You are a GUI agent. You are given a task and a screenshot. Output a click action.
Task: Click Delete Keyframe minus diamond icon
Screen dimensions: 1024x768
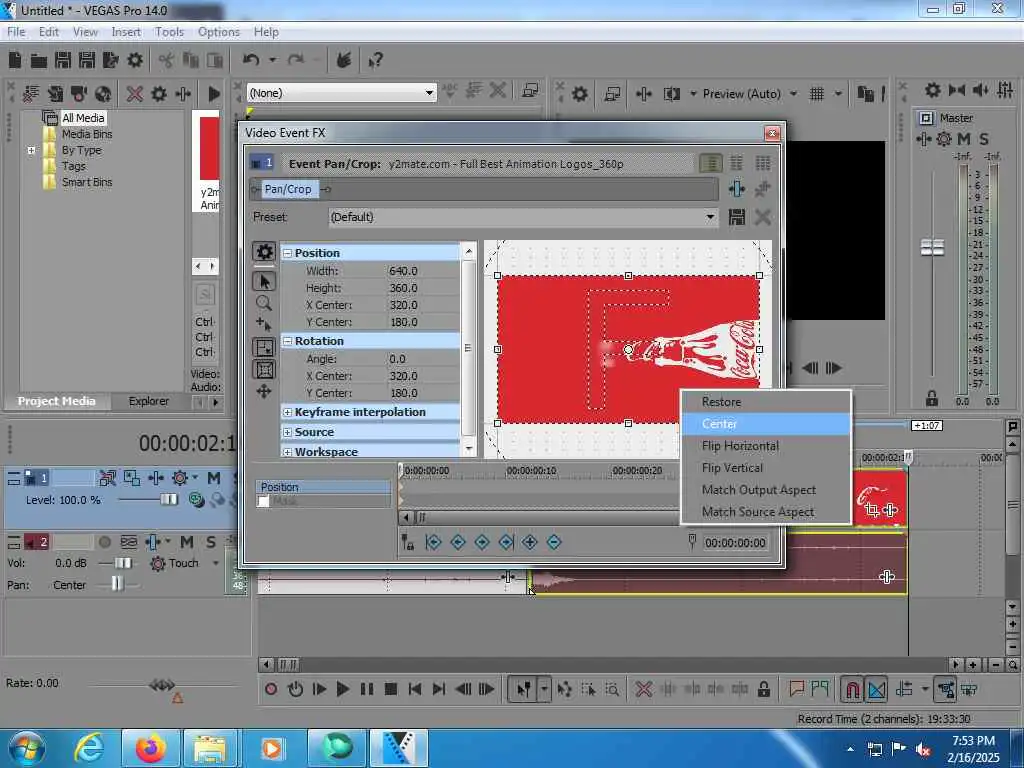click(554, 542)
